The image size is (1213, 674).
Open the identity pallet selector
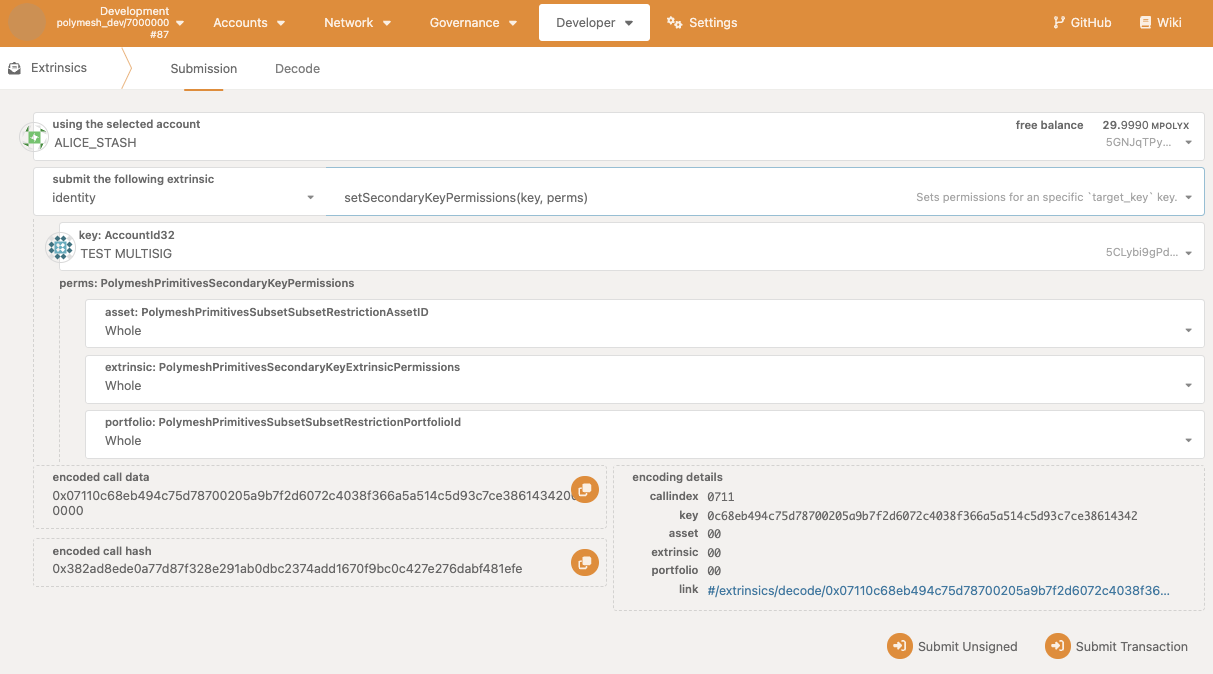pyautogui.click(x=182, y=198)
